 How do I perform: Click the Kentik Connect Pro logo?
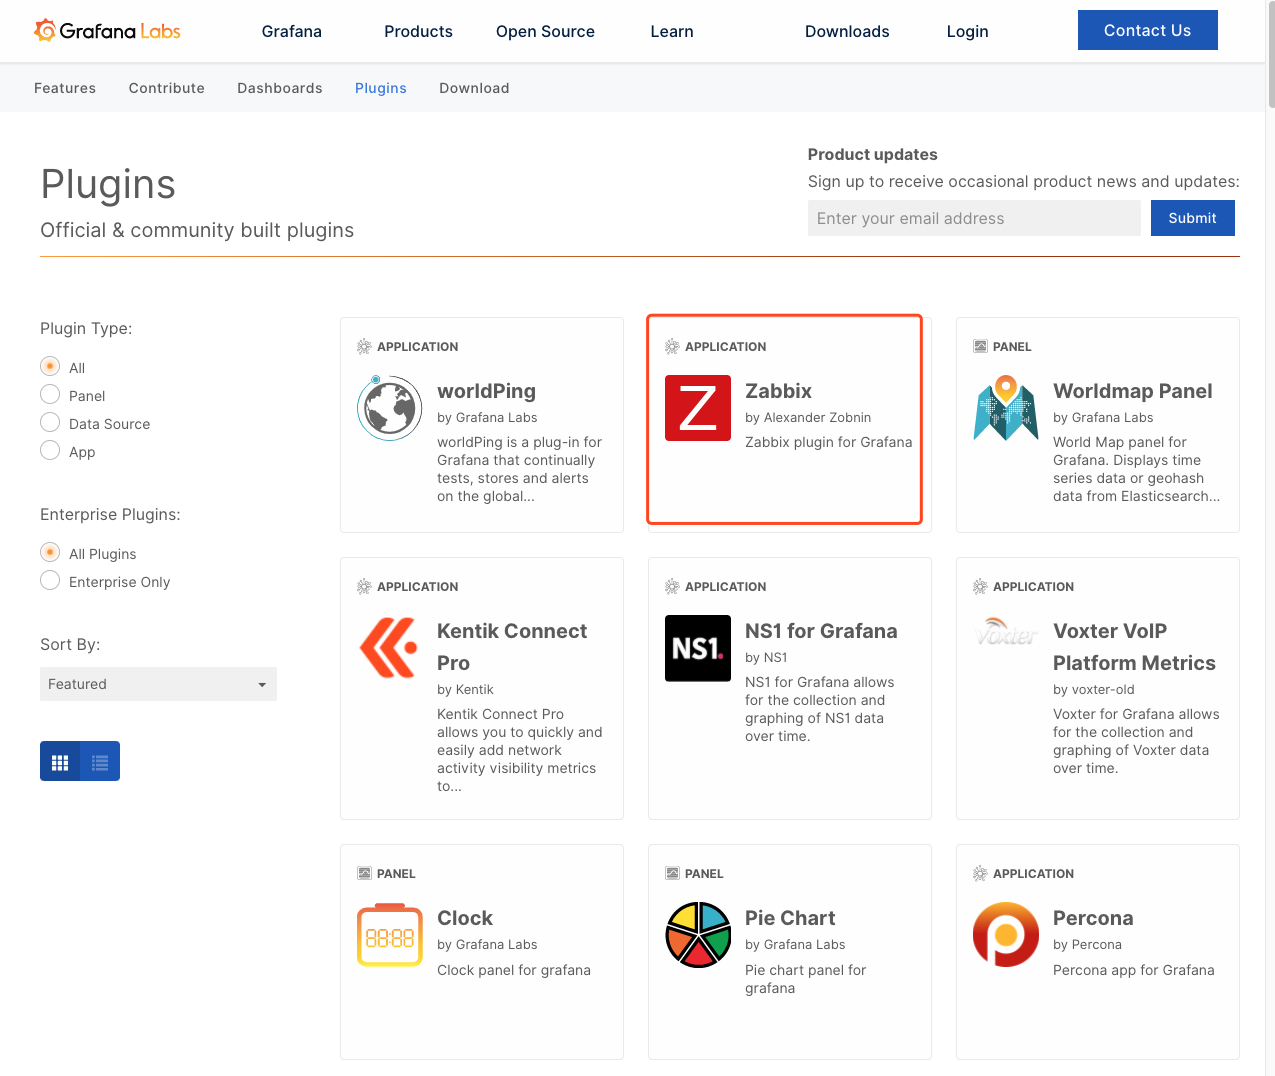point(389,648)
